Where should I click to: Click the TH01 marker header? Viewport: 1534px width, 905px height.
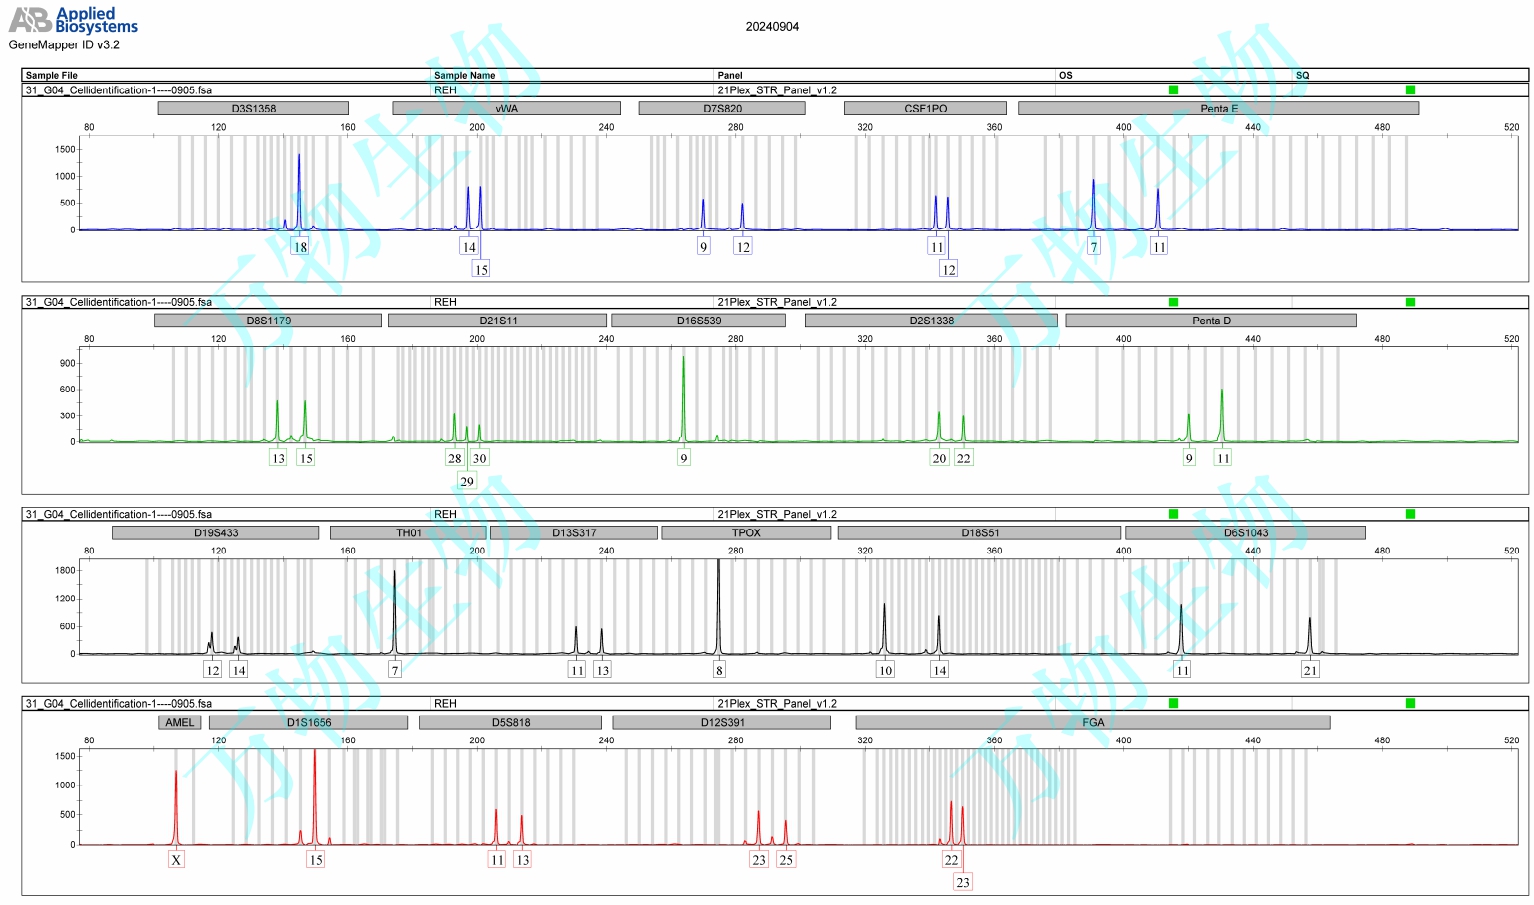pos(408,533)
